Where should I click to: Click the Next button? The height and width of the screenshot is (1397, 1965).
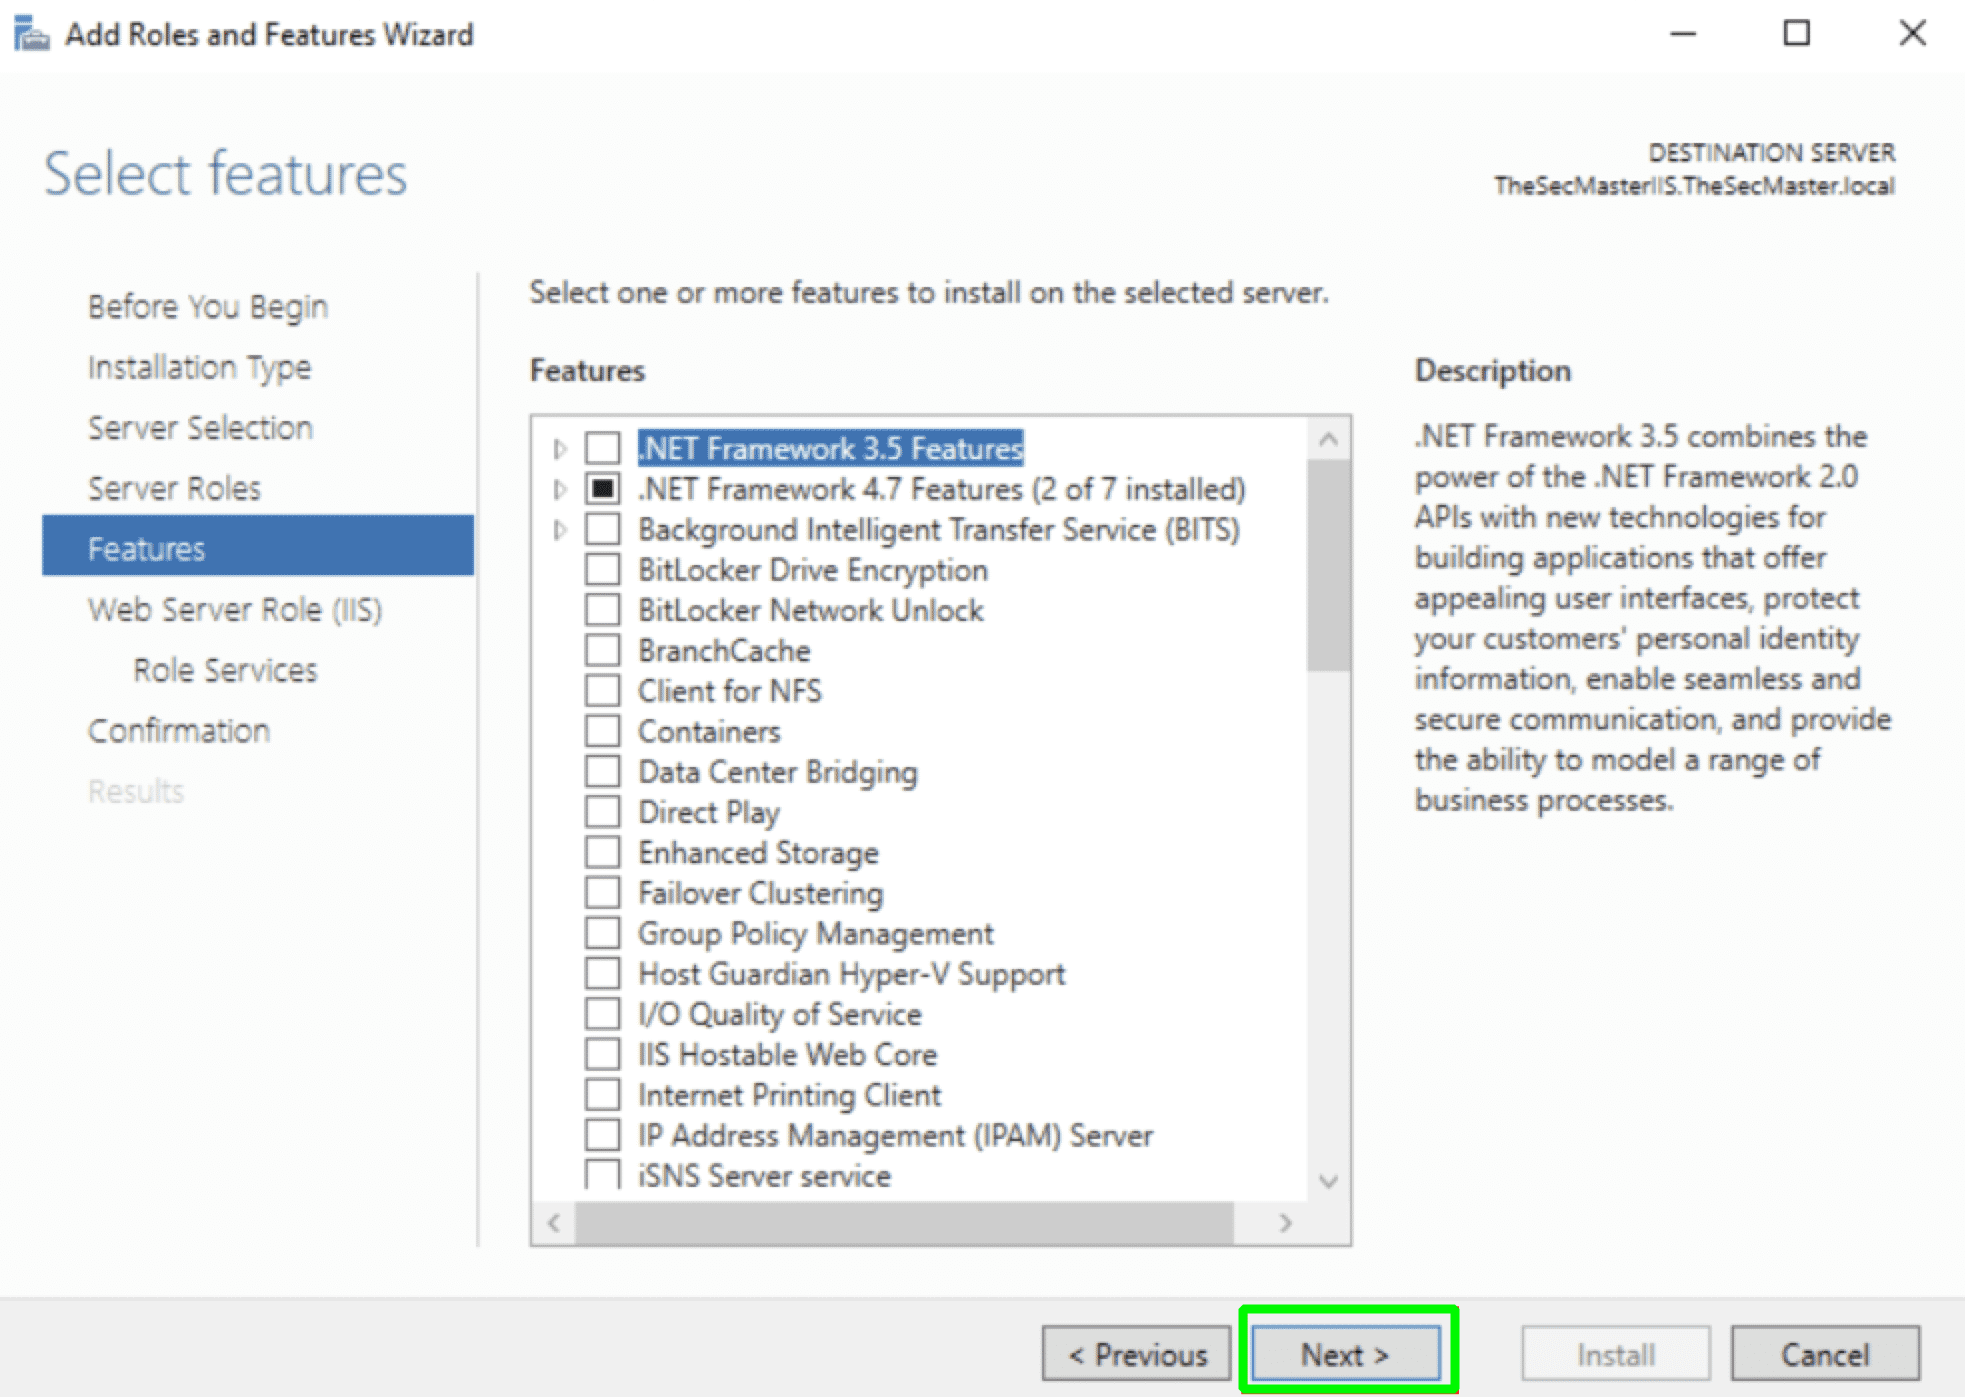tap(1345, 1354)
